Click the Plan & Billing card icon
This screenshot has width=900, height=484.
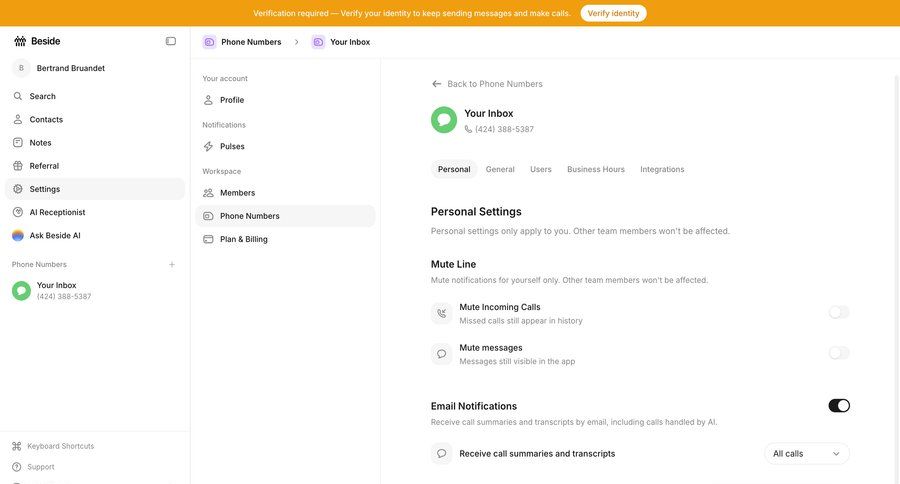(208, 239)
